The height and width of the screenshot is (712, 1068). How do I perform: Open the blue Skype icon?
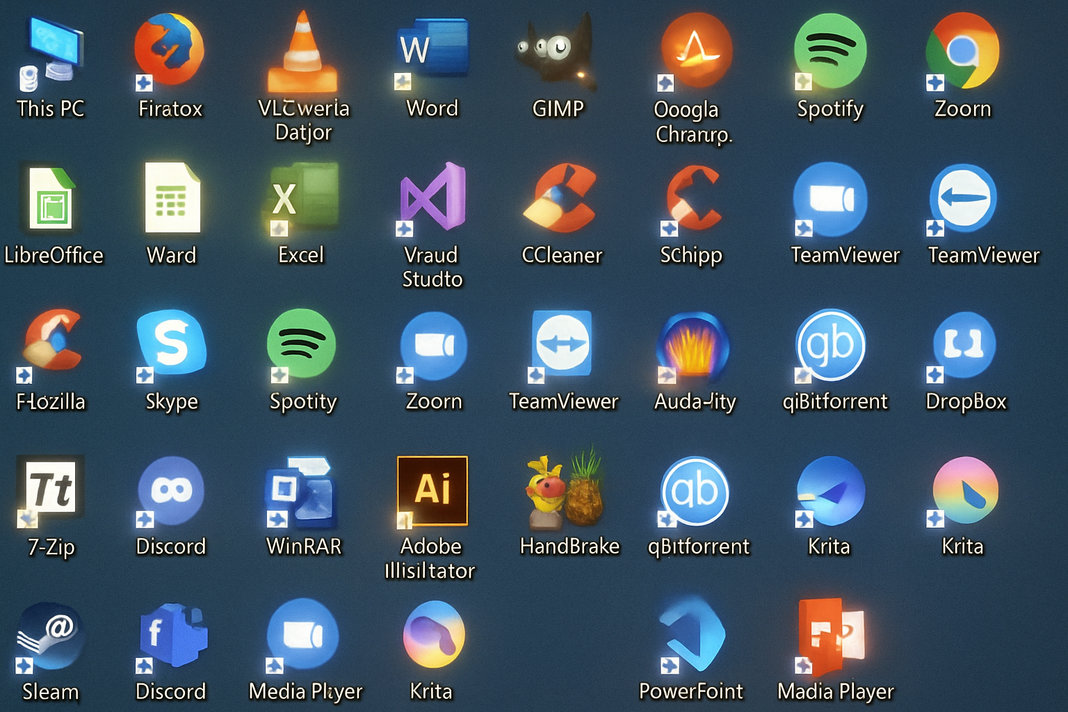[170, 344]
